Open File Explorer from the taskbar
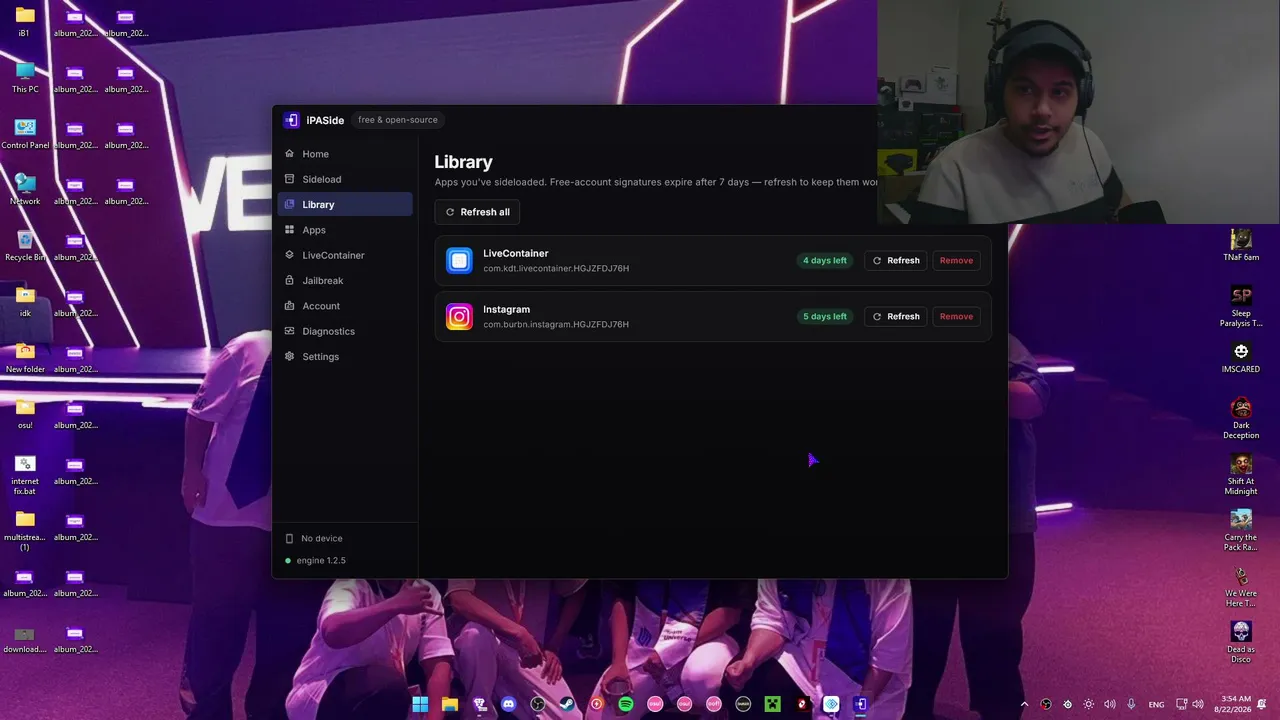1280x720 pixels. (x=450, y=704)
